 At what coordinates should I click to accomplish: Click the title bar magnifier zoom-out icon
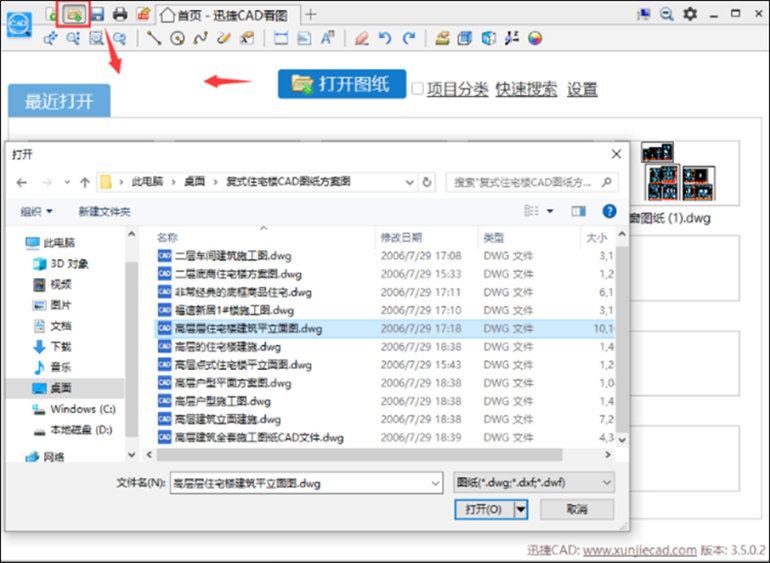[666, 14]
